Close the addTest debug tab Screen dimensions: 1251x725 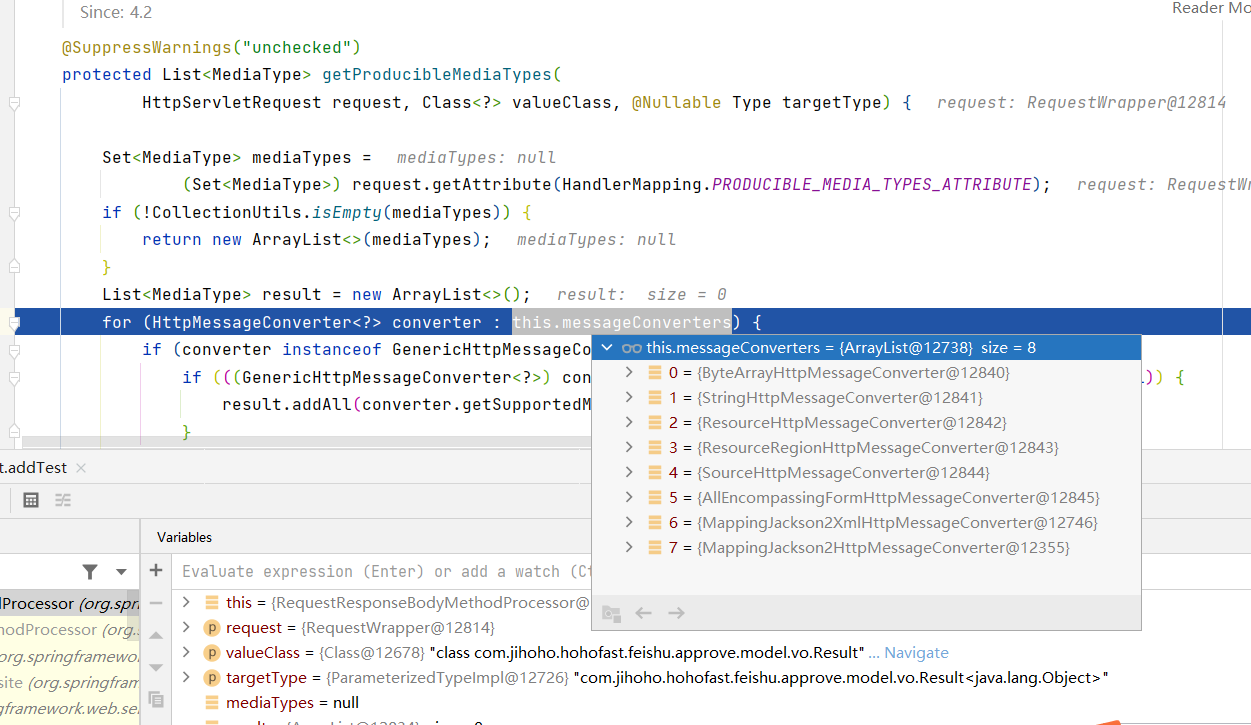pos(80,468)
